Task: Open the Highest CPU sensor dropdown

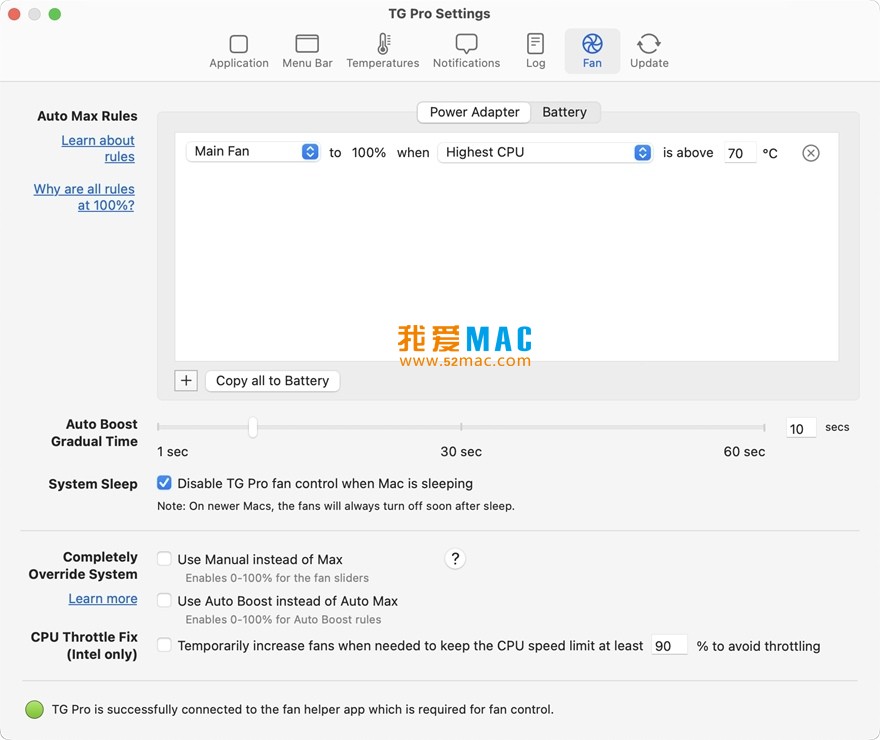Action: point(545,152)
